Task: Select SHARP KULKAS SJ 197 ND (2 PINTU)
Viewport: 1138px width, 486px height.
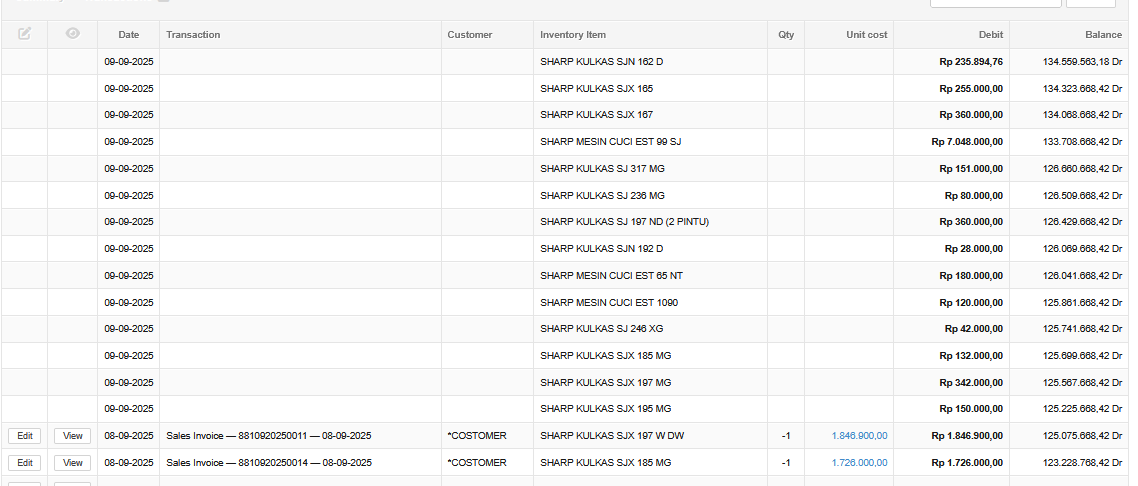Action: [624, 221]
